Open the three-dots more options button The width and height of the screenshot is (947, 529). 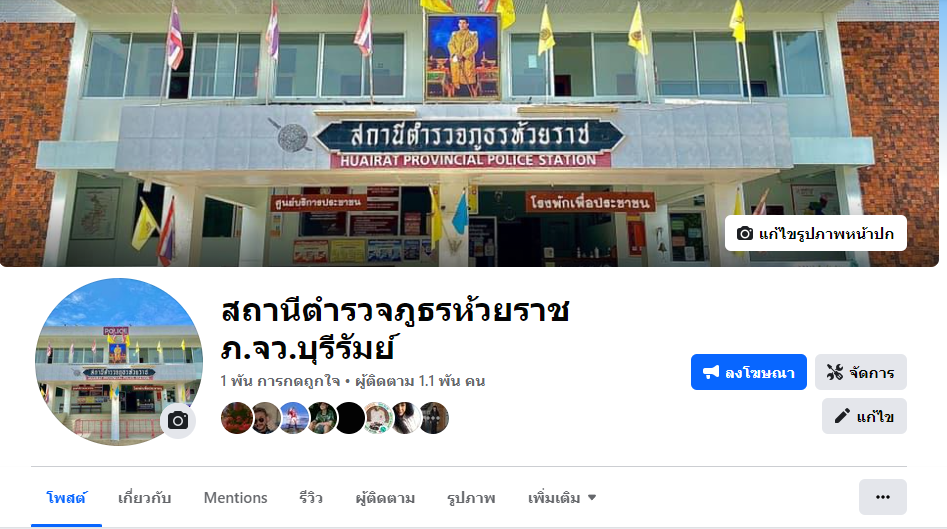tap(882, 497)
